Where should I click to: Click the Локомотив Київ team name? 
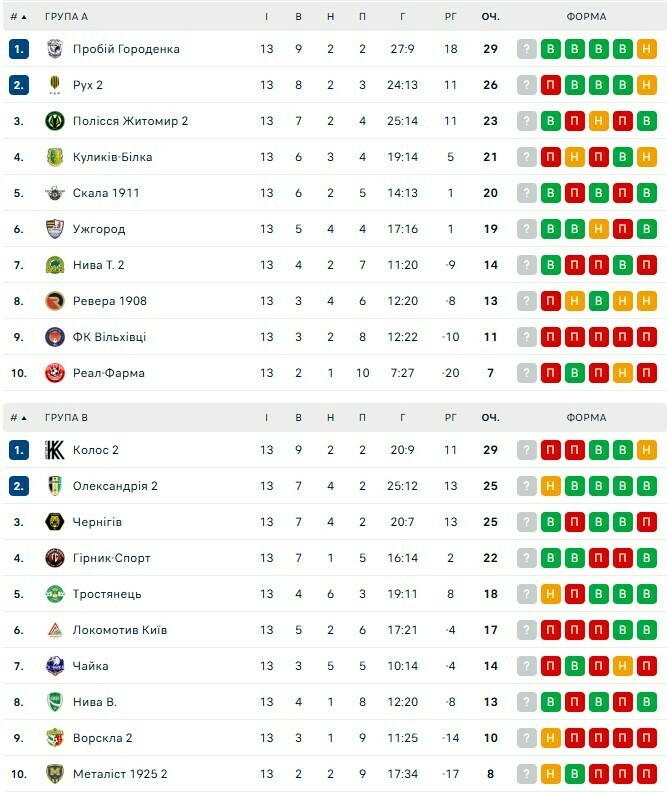[120, 630]
